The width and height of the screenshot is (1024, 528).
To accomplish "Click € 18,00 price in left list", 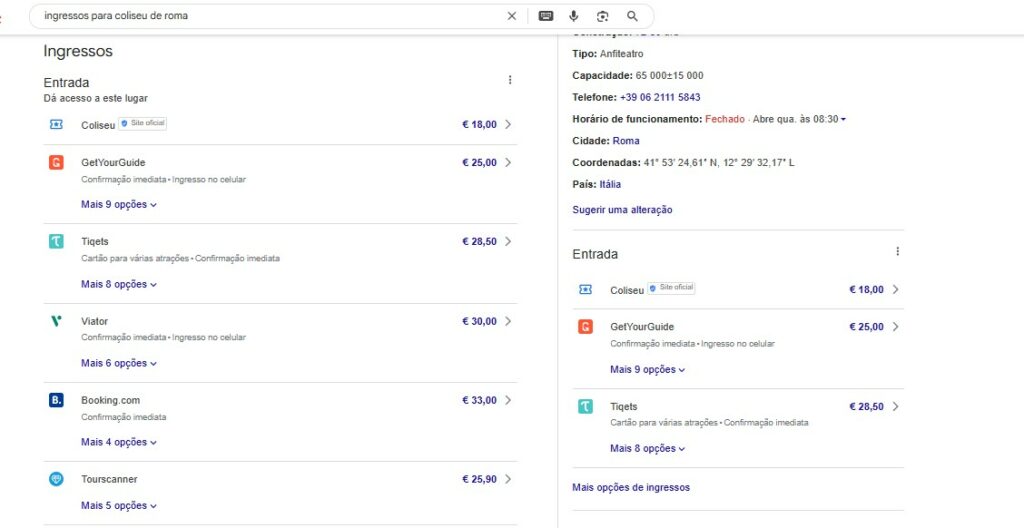I will click(x=479, y=125).
